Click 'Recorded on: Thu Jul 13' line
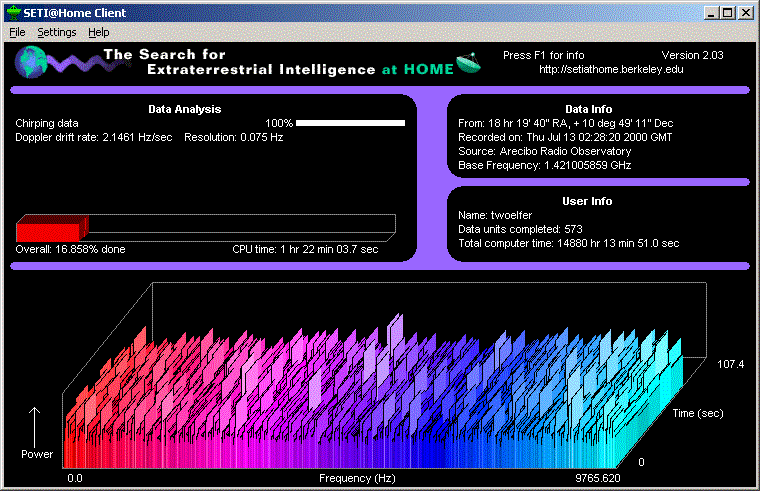 tap(565, 137)
